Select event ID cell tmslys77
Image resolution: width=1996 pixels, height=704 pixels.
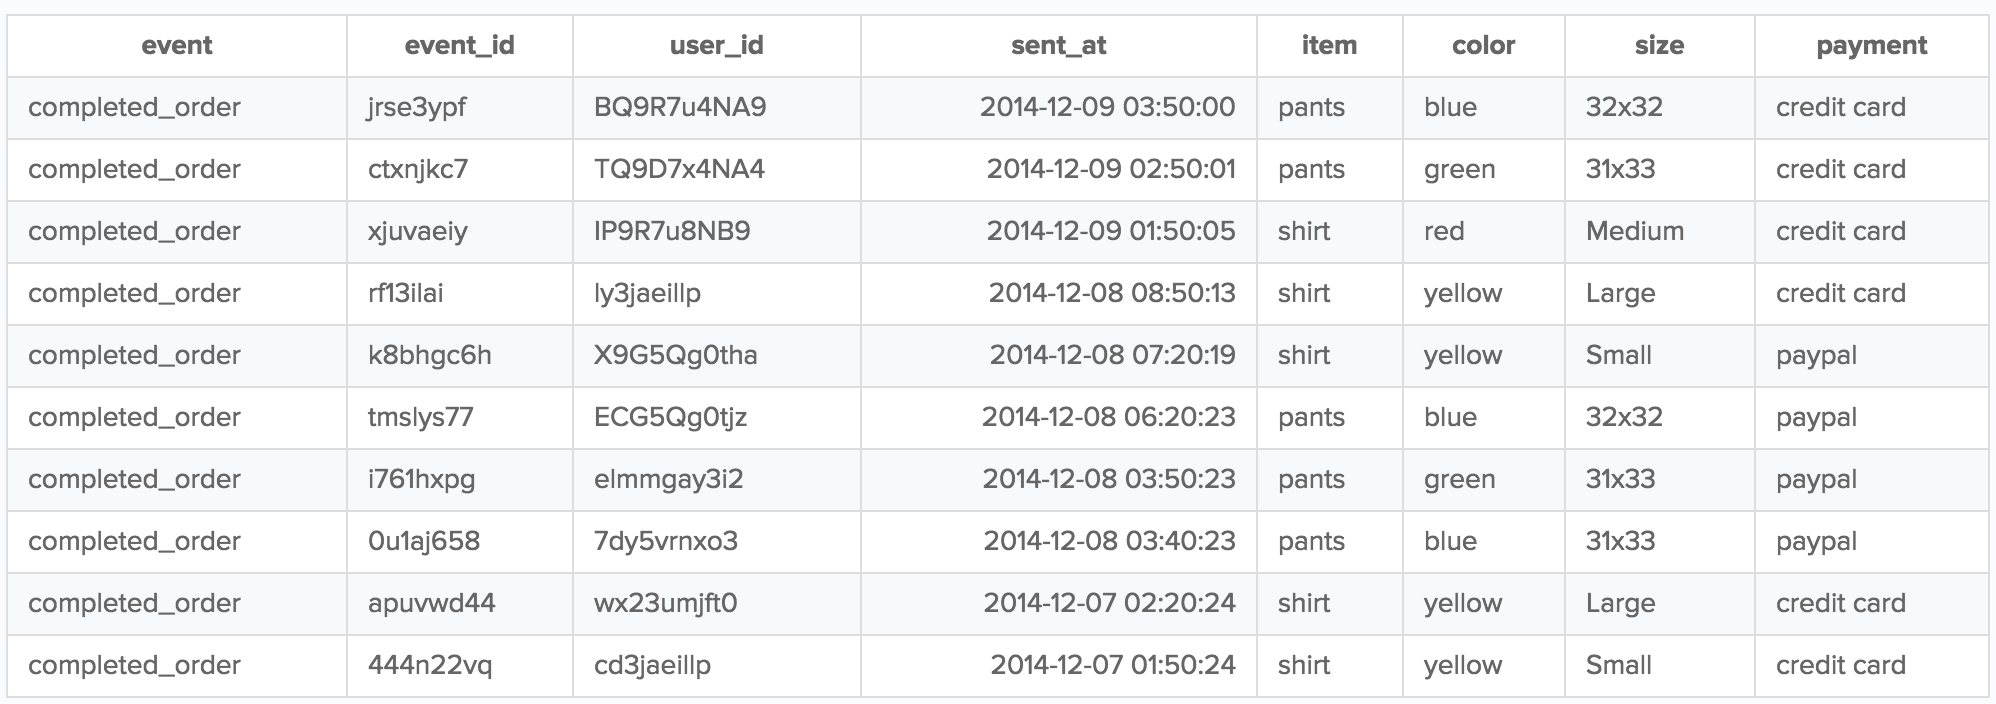click(420, 418)
